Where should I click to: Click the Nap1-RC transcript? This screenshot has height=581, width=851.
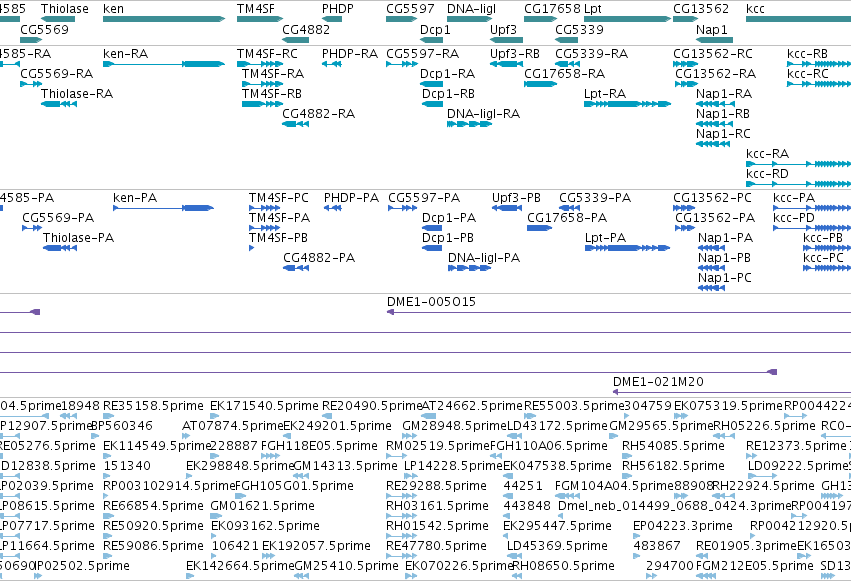[713, 144]
